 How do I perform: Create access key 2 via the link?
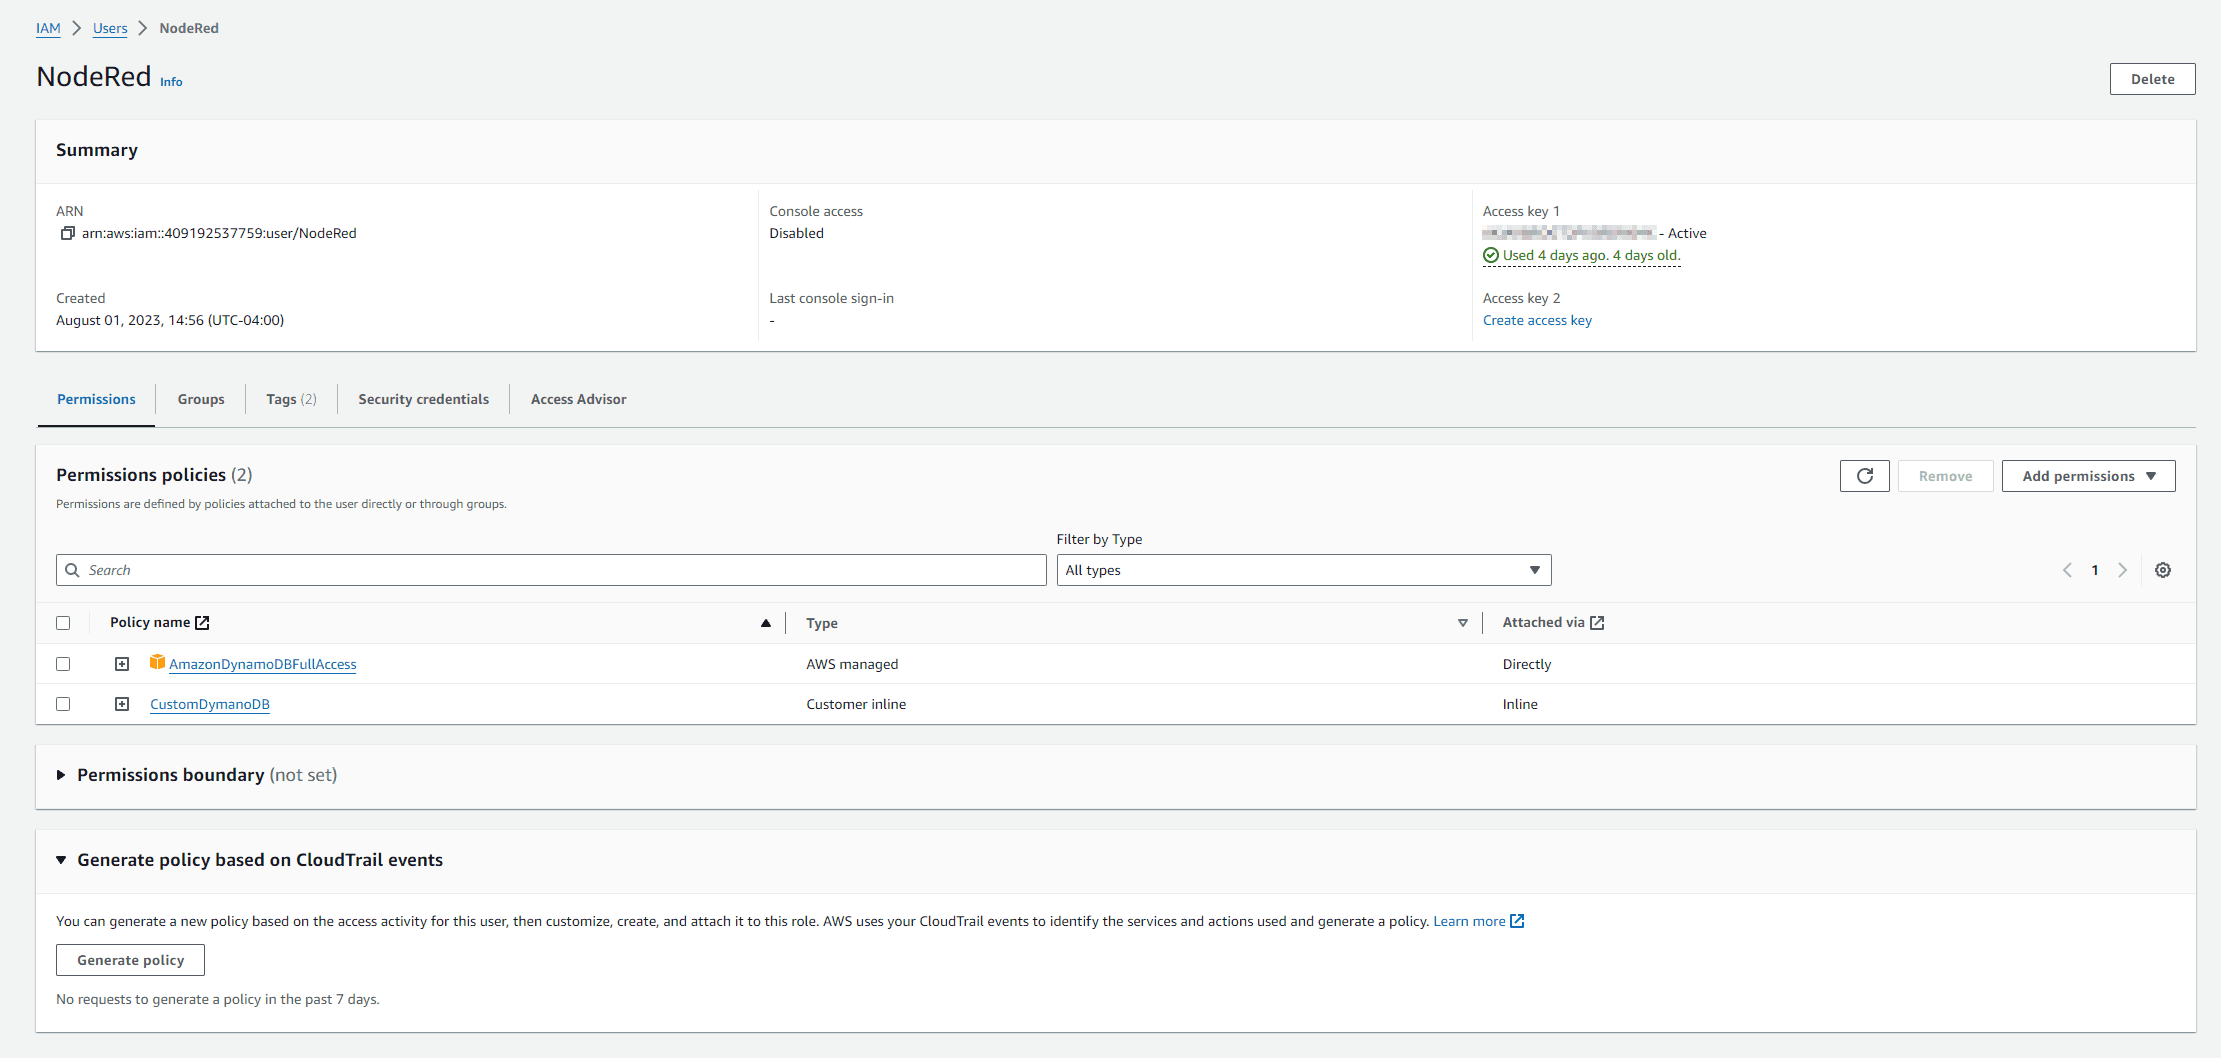(1537, 320)
